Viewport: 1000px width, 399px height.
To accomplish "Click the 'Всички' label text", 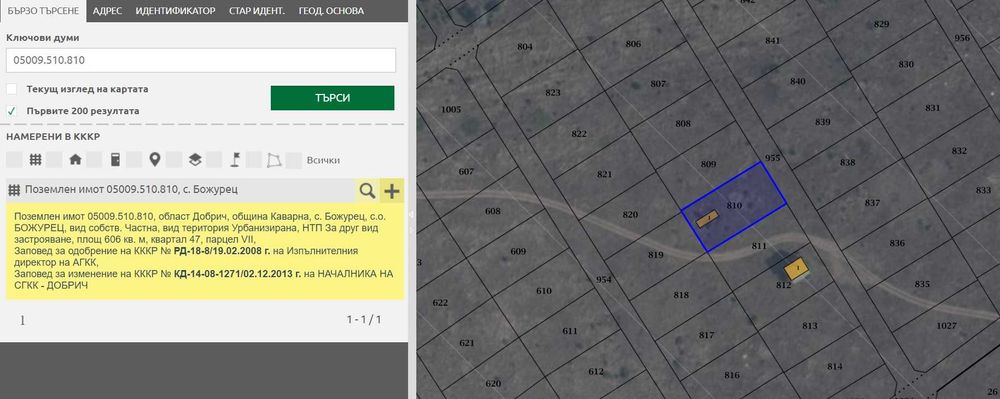I will (323, 161).
